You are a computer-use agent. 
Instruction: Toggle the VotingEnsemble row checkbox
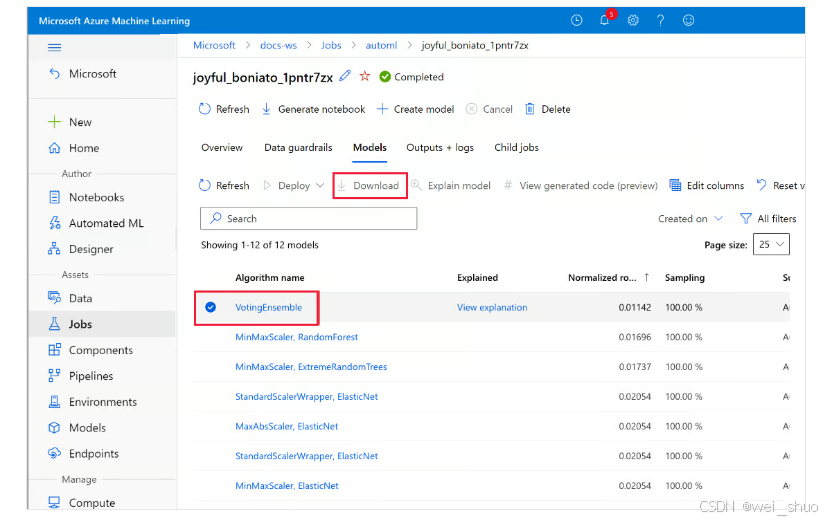[x=211, y=307]
